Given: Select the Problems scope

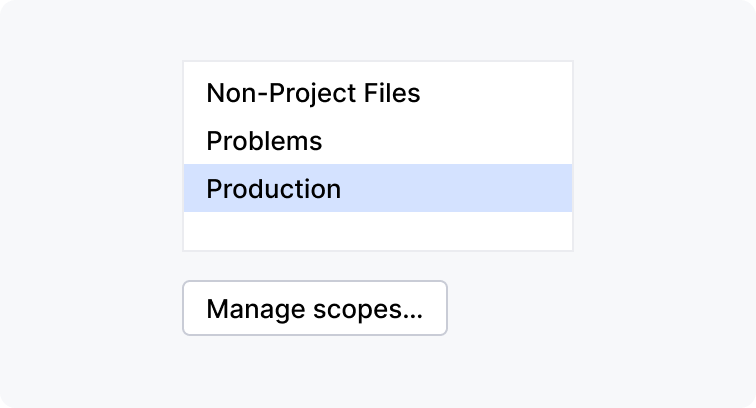Looking at the screenshot, I should pyautogui.click(x=264, y=141).
